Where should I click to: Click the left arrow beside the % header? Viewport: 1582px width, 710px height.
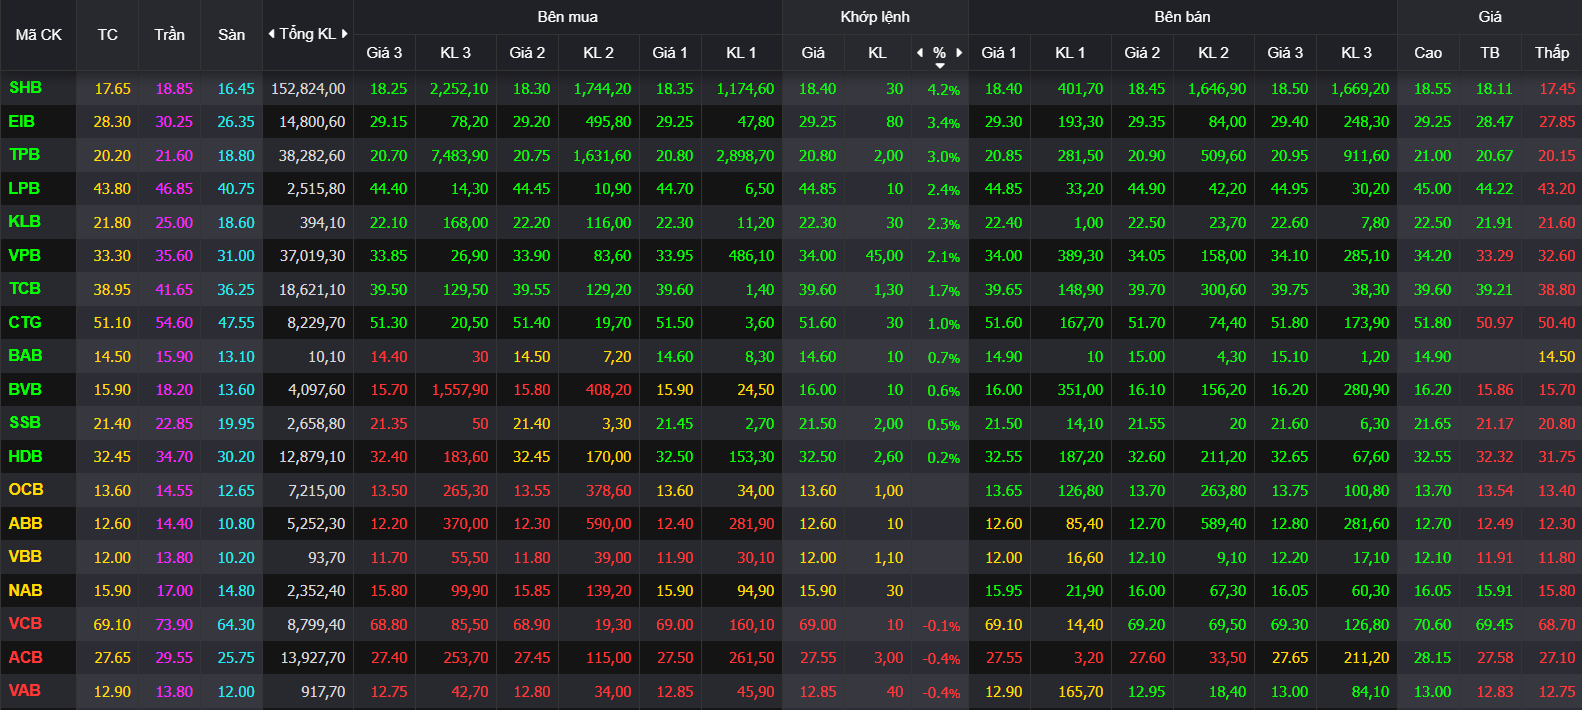click(920, 53)
